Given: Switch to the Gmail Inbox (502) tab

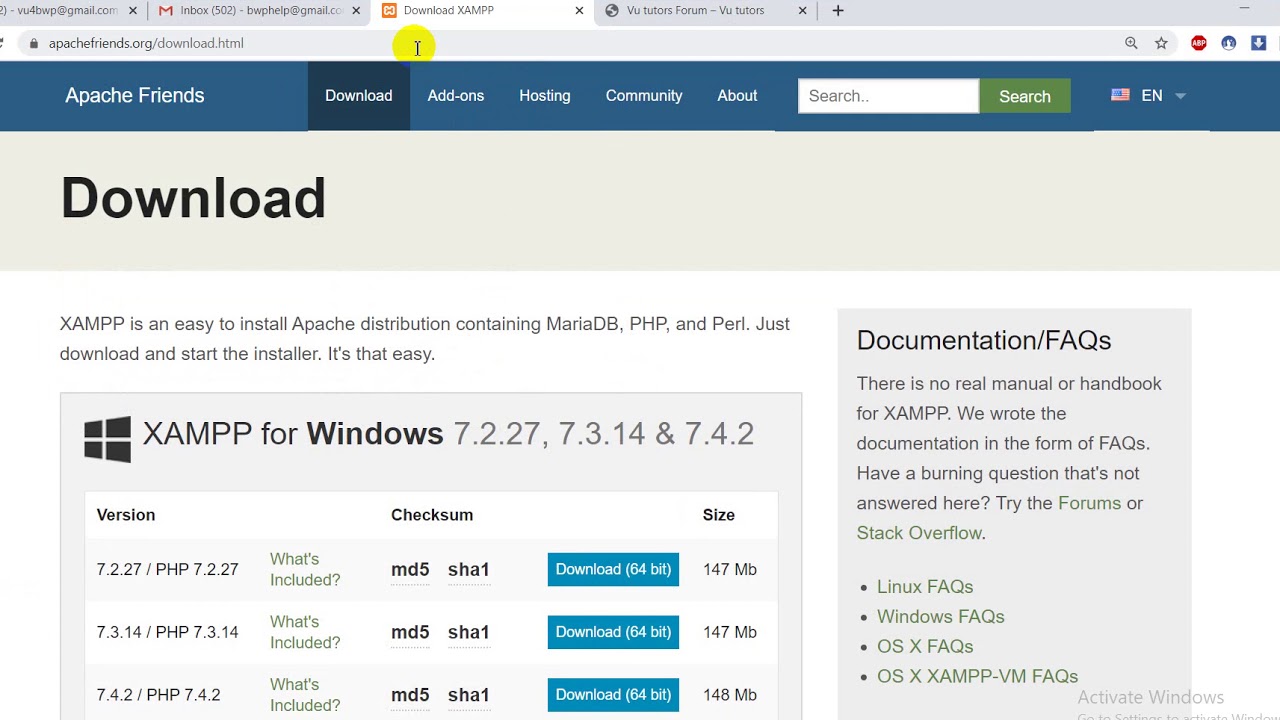Looking at the screenshot, I should pos(262,11).
